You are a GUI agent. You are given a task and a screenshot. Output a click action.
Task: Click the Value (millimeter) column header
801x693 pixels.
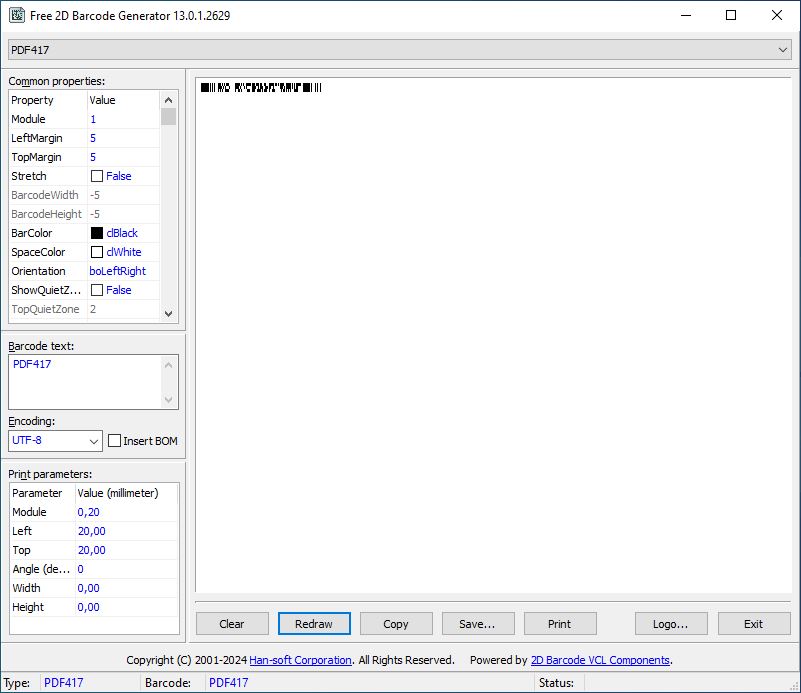pyautogui.click(x=127, y=493)
